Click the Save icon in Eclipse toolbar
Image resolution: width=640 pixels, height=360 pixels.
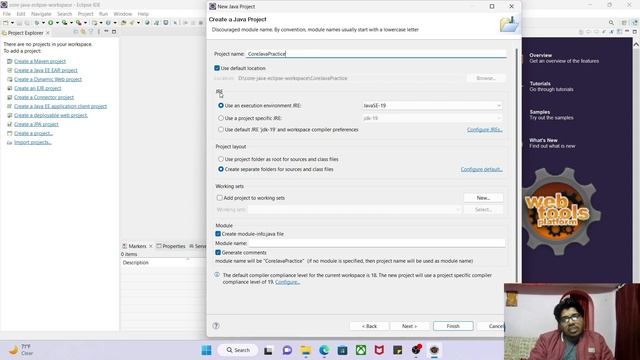19,23
